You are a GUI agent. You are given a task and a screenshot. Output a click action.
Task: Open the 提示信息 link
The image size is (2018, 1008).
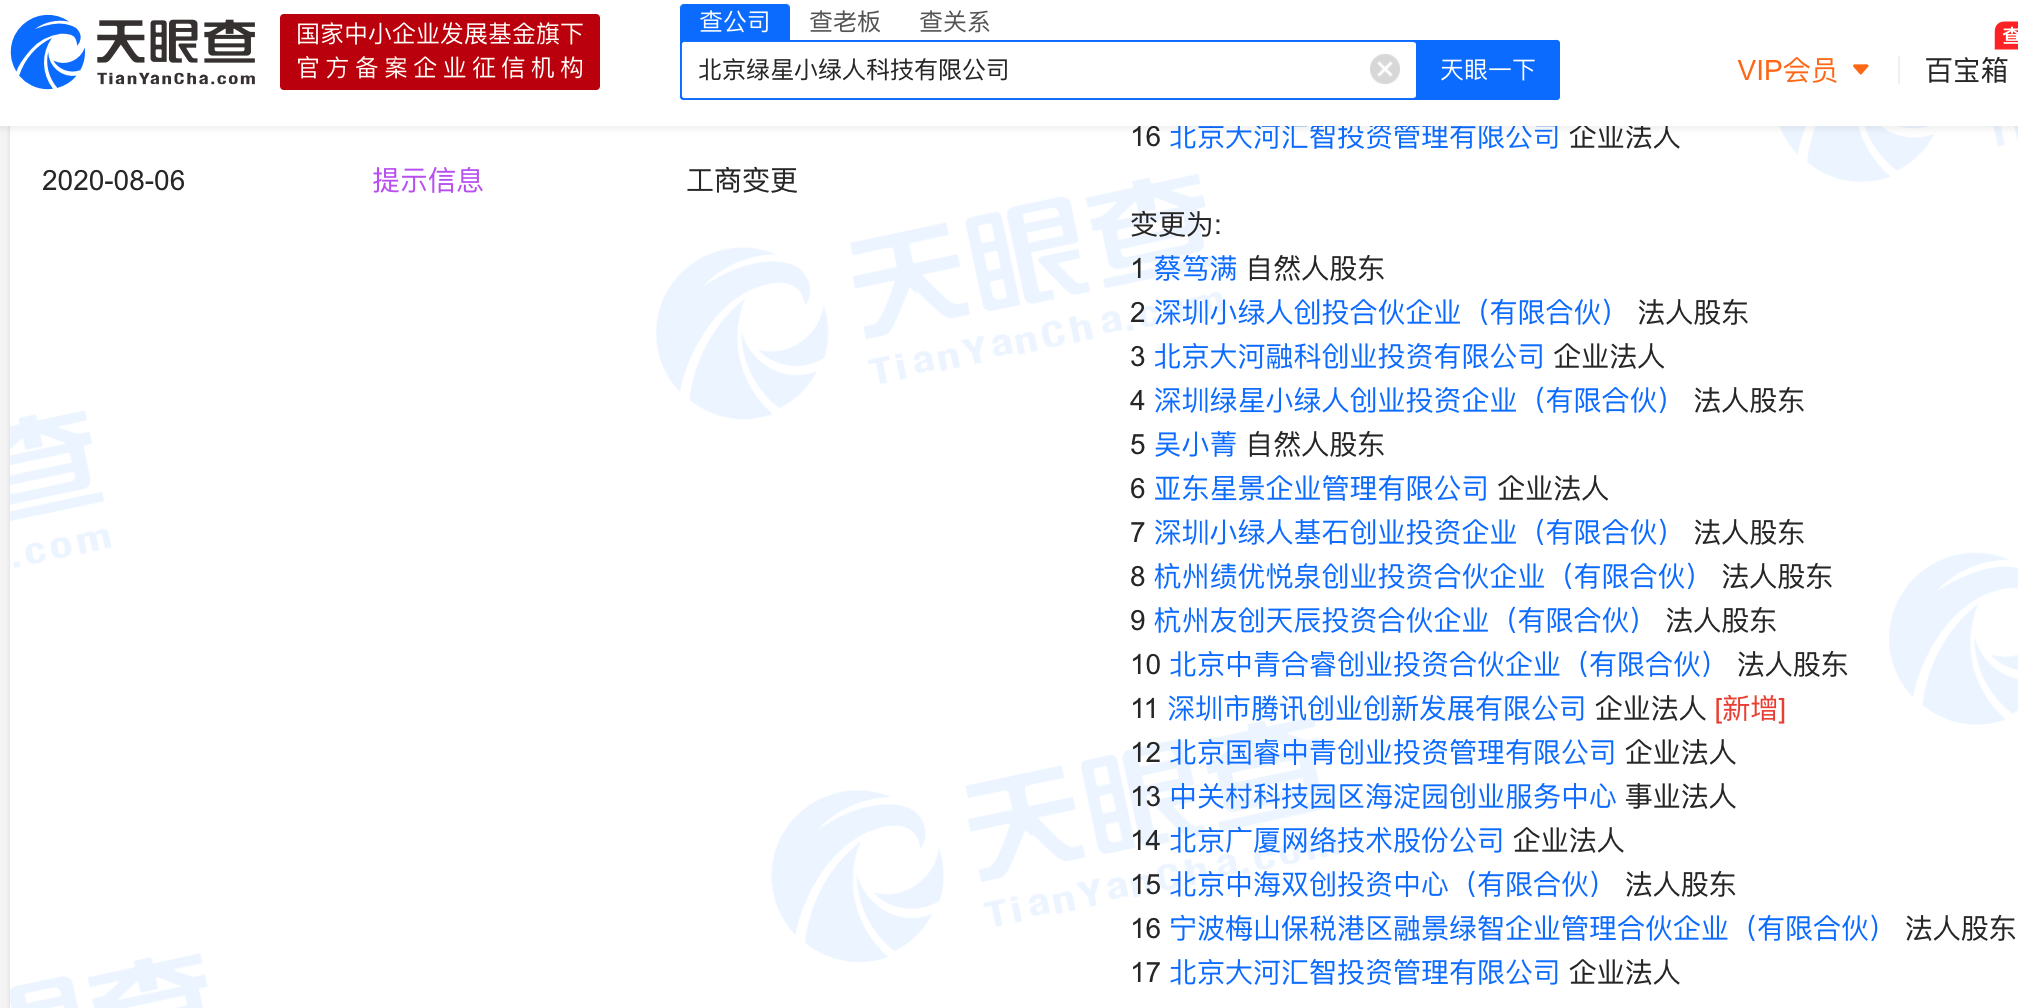click(428, 180)
